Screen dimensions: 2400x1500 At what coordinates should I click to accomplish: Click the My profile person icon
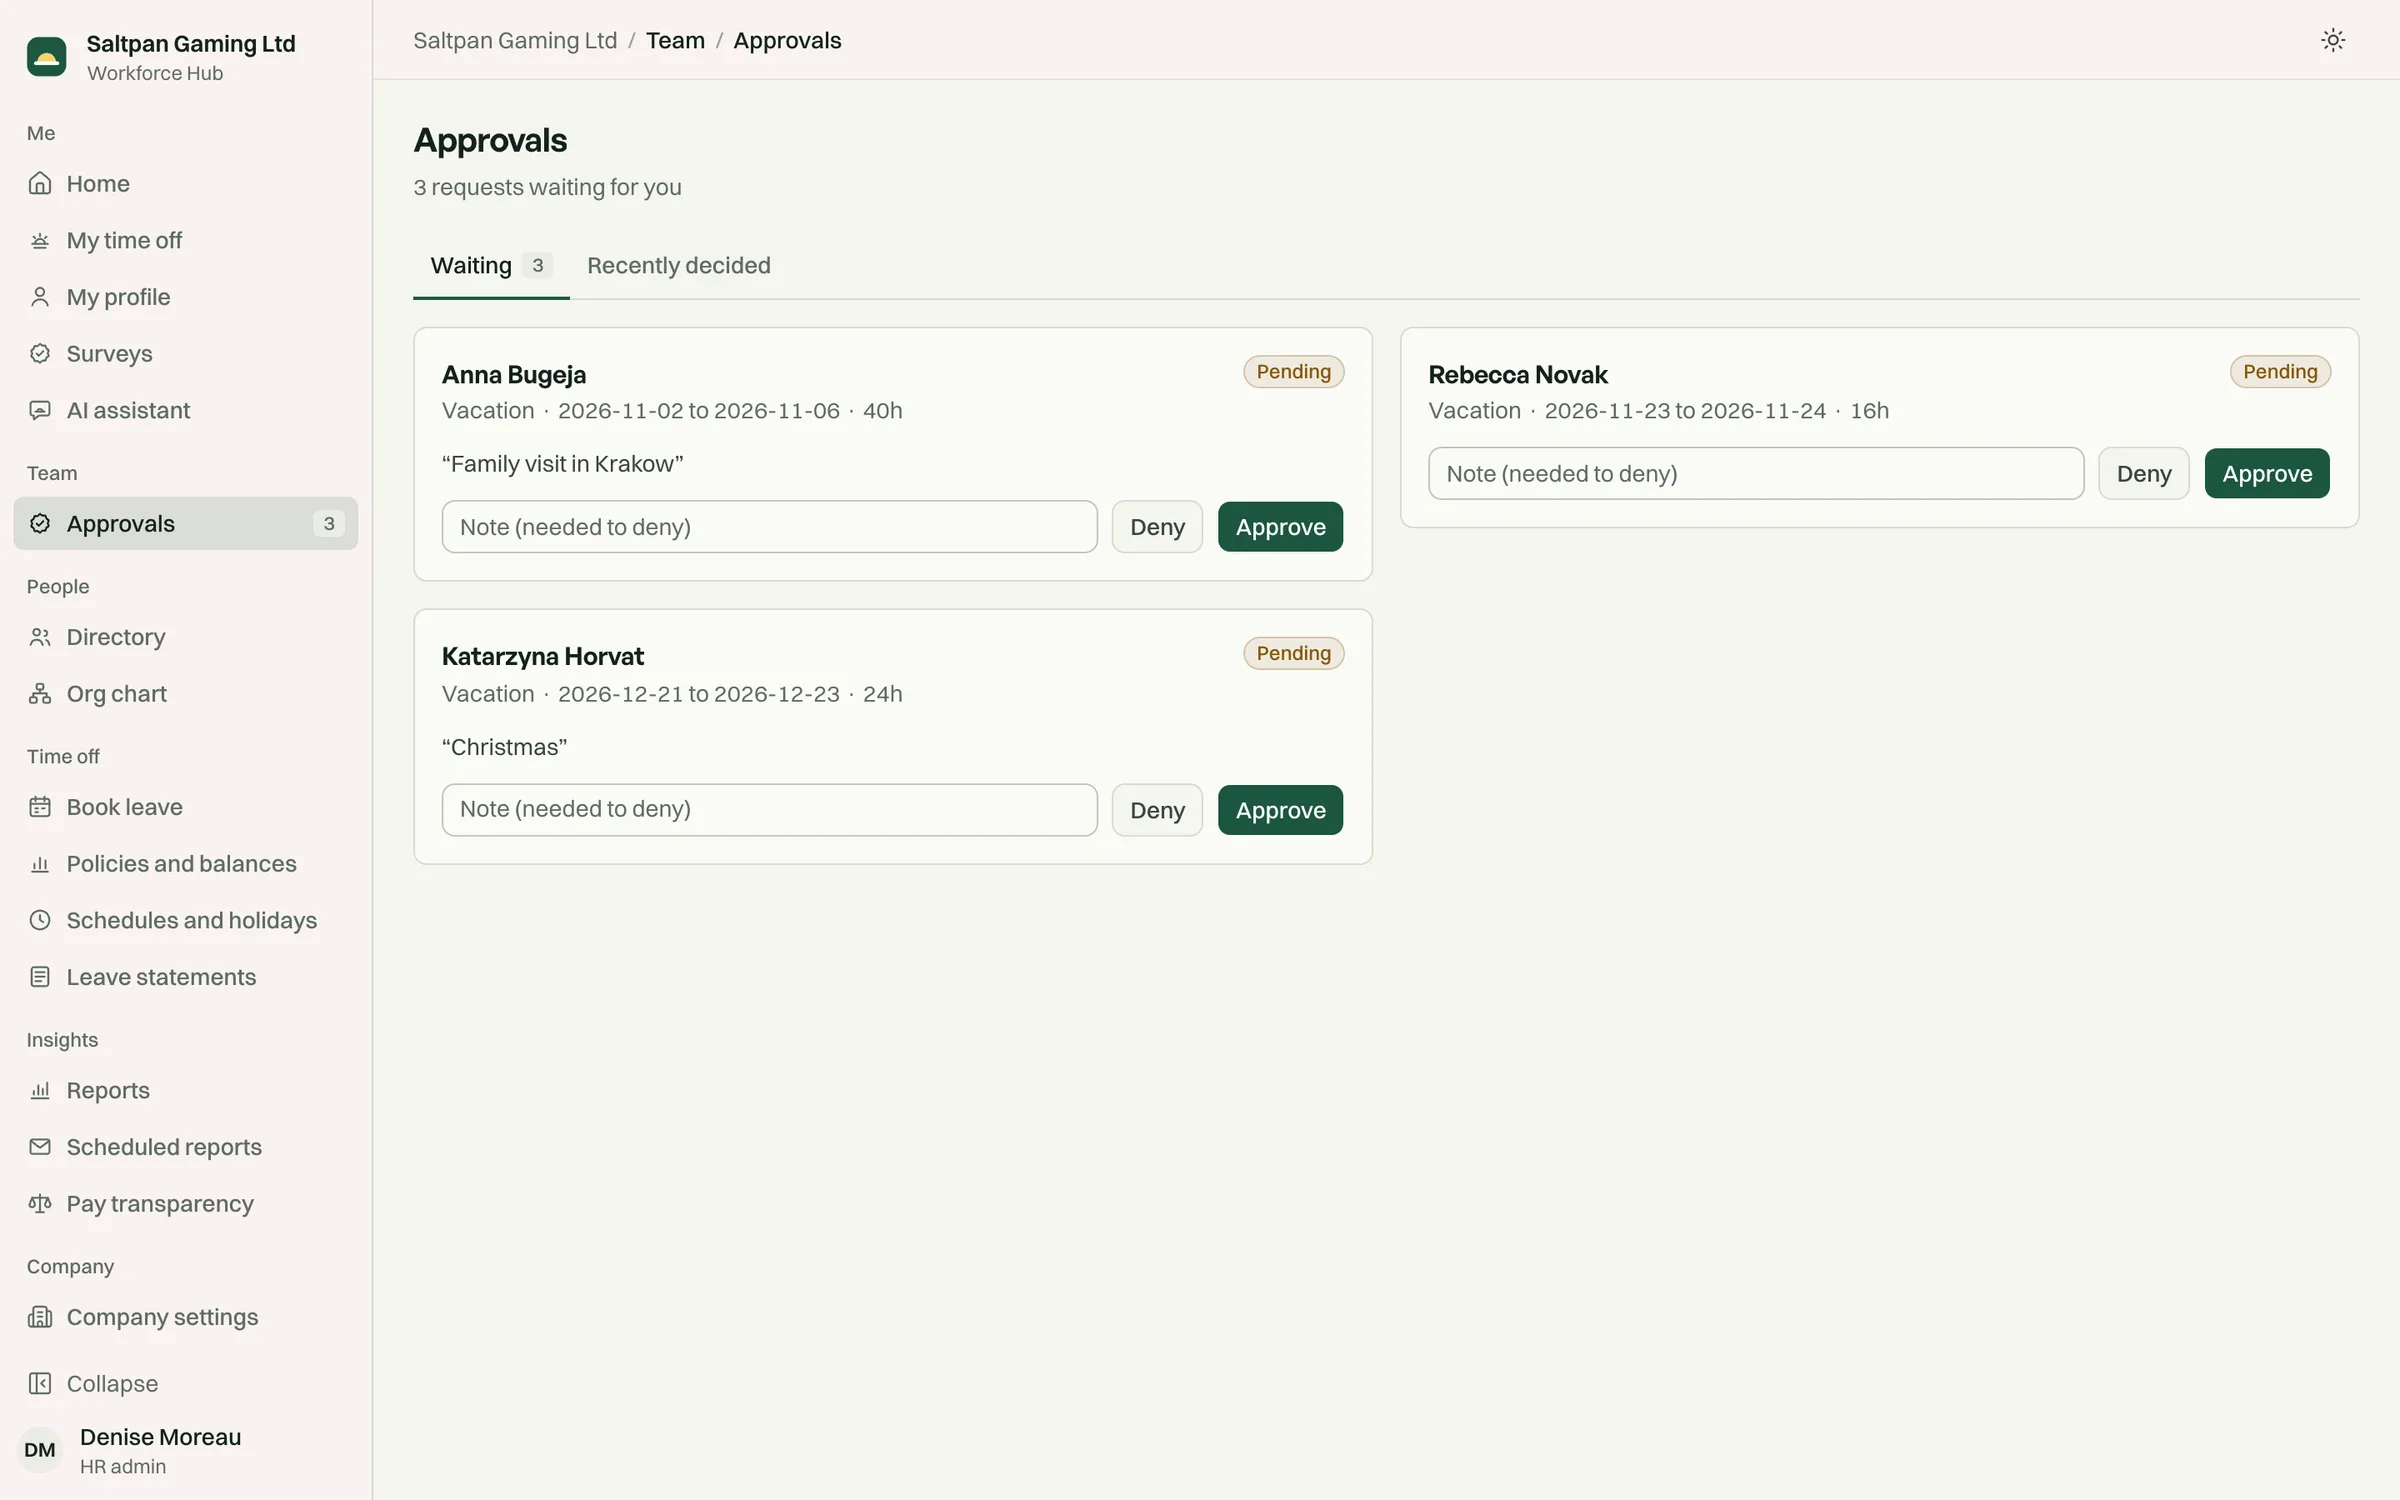click(40, 297)
